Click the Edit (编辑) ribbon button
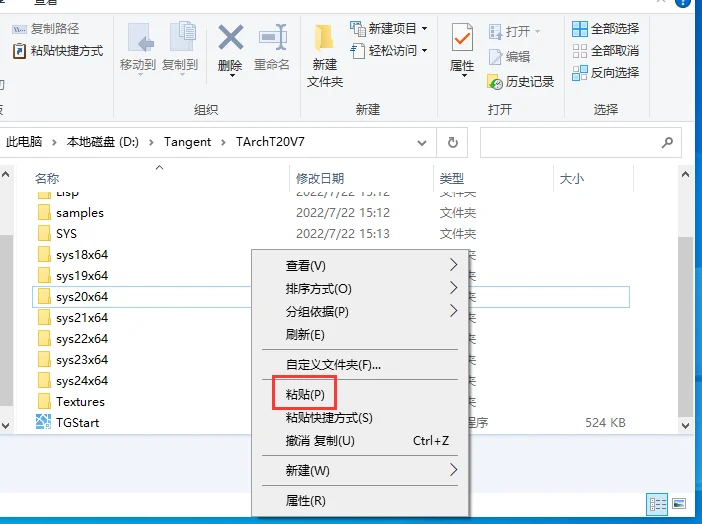 509,57
